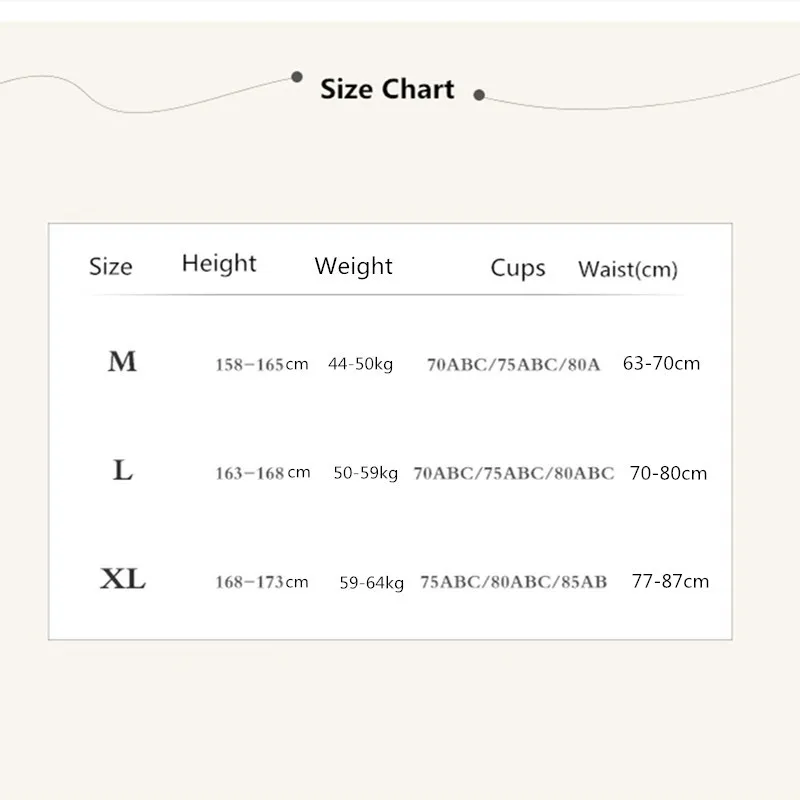Click the Size Chart title

(x=387, y=89)
